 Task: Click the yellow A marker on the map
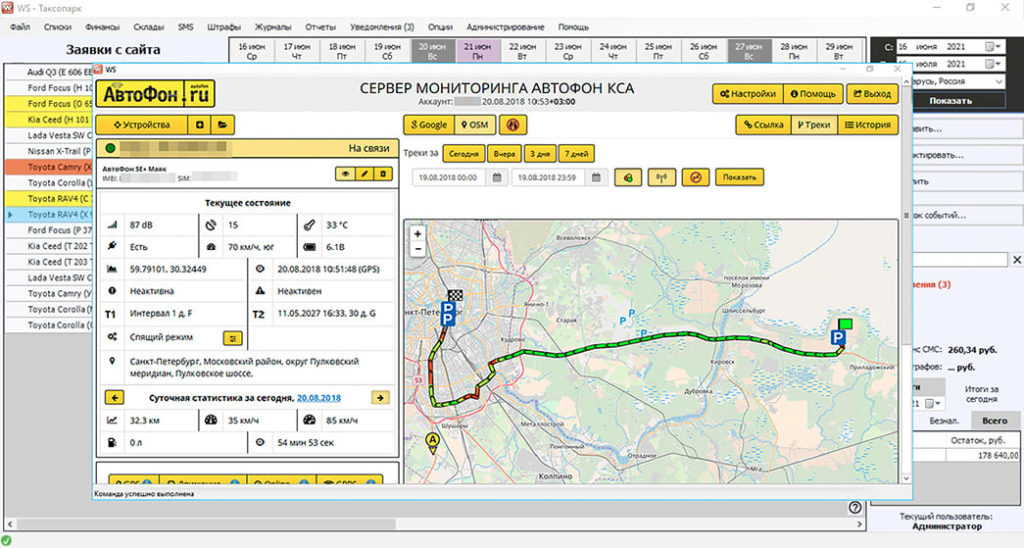point(432,441)
